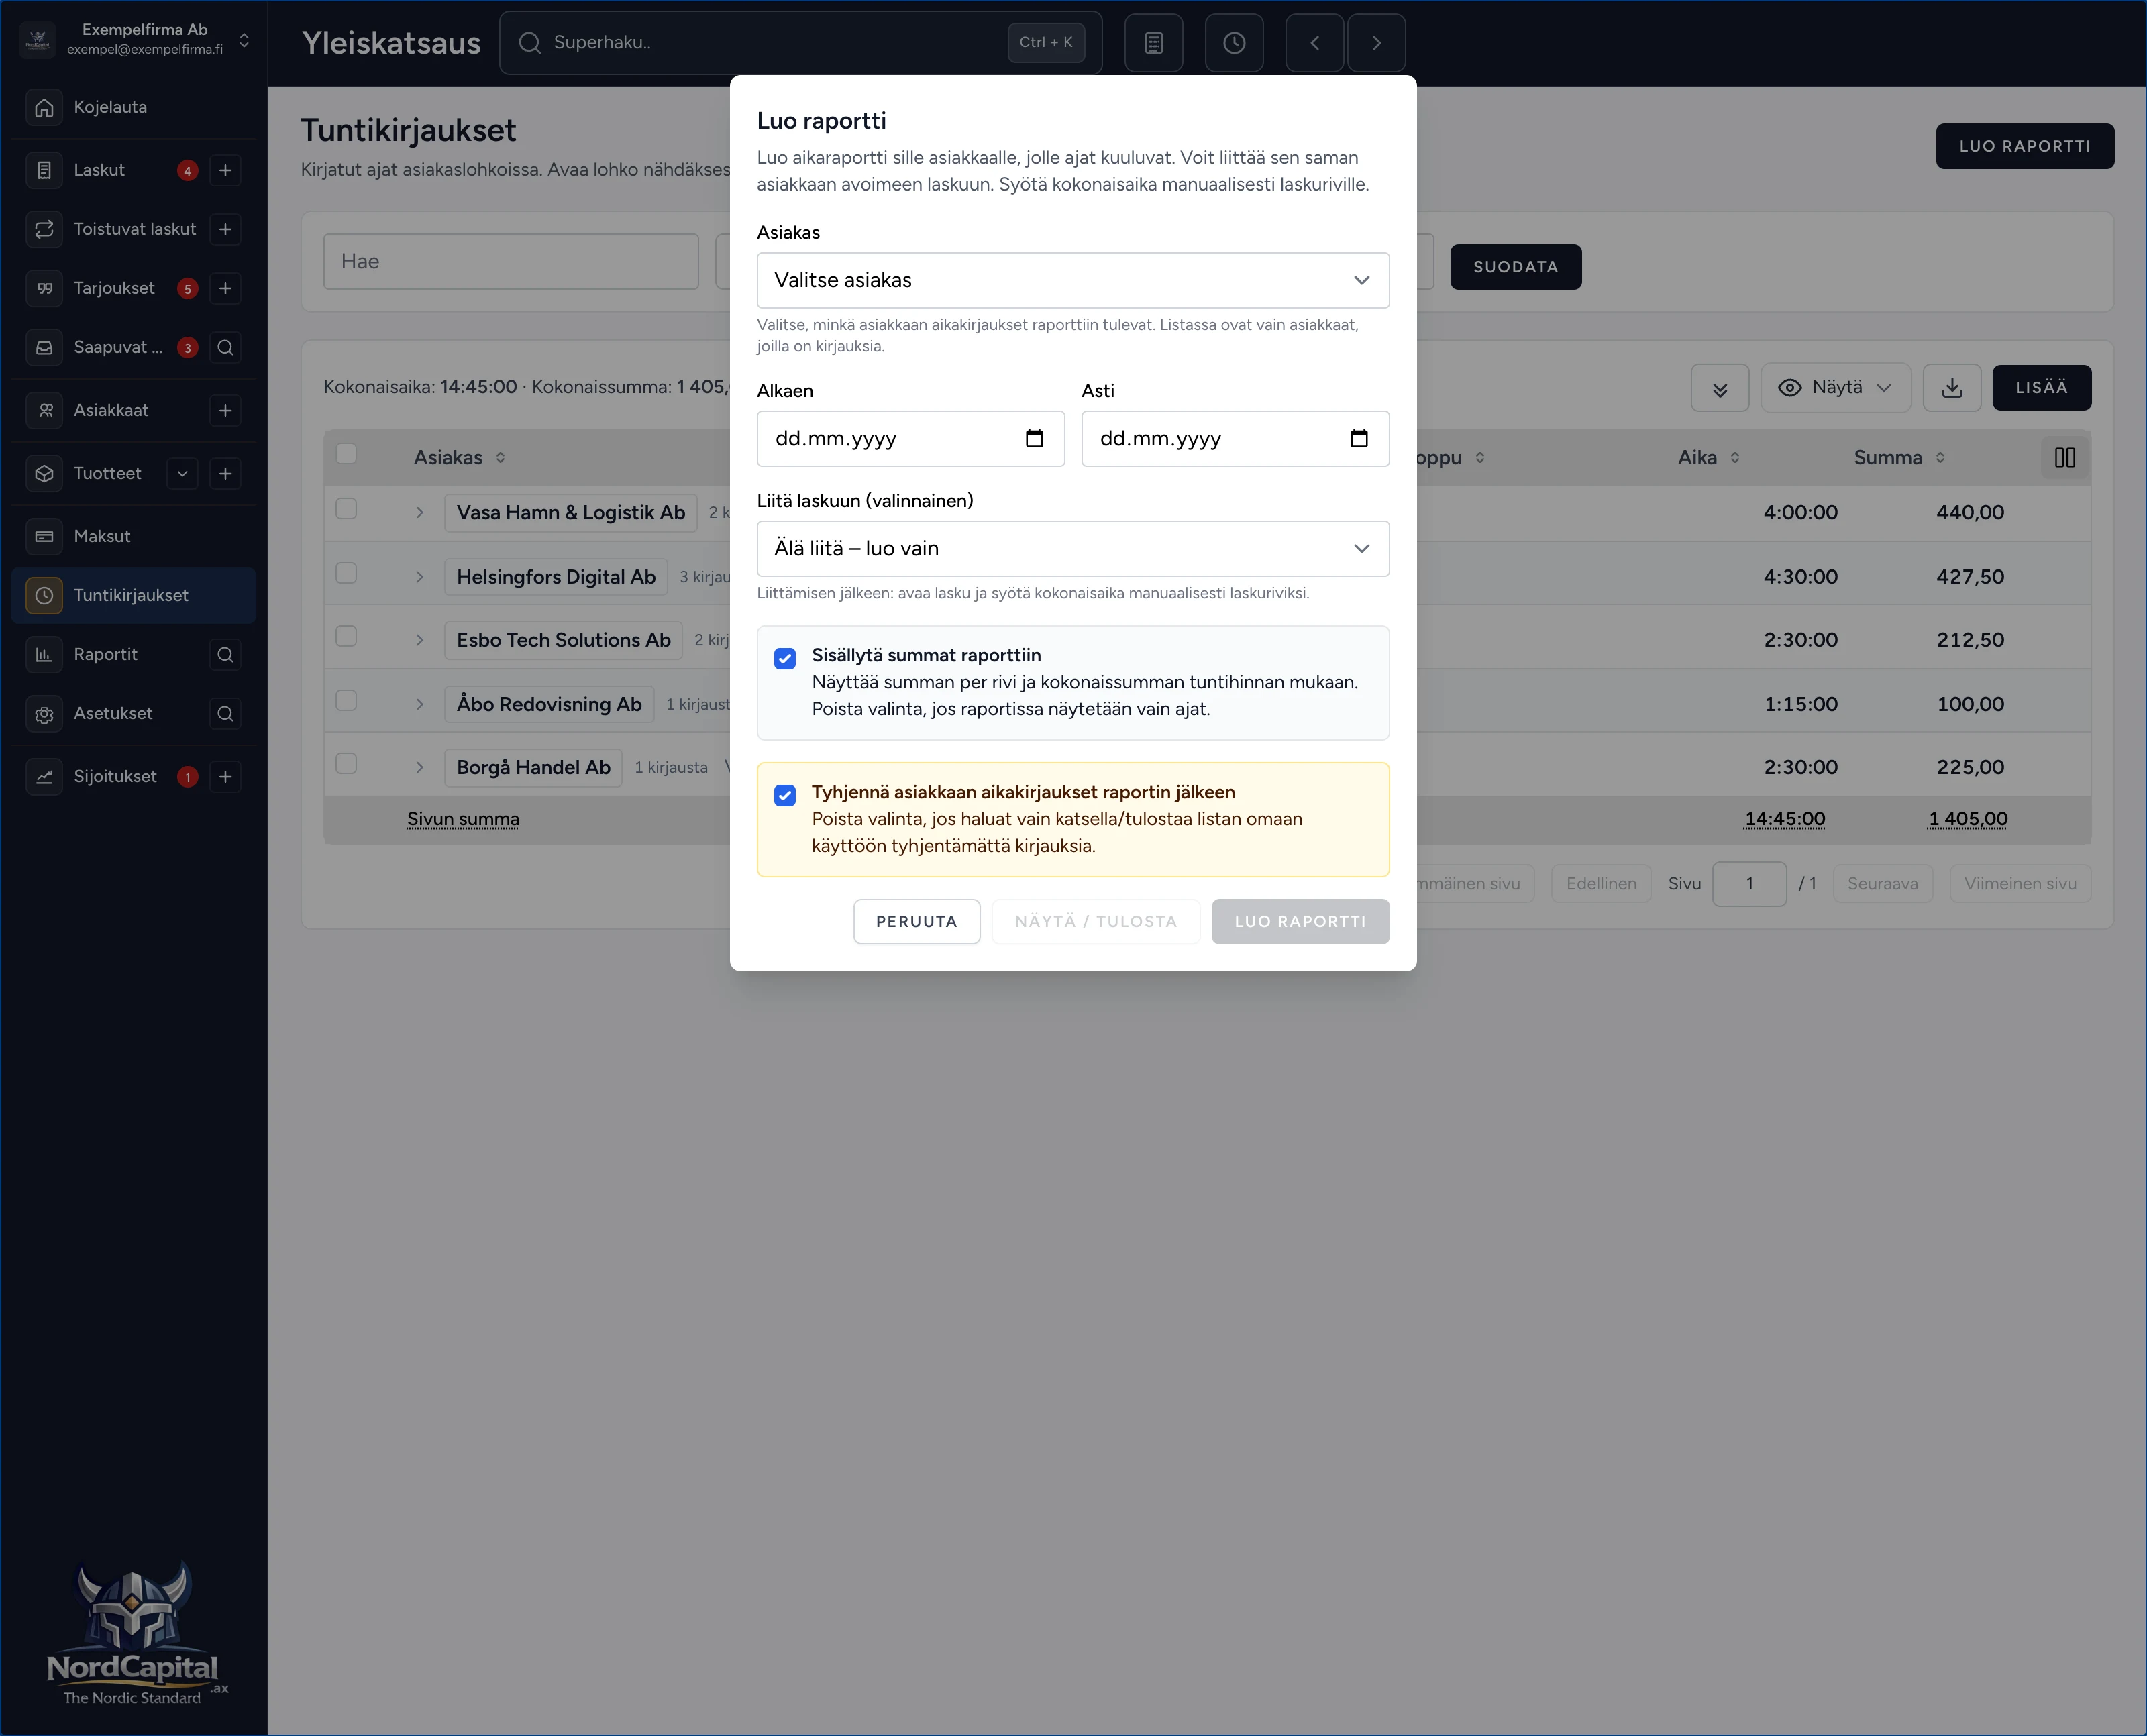Screen dimensions: 2147x1736
Task: Open the Valitse asiakas dropdown
Action: [1072, 280]
